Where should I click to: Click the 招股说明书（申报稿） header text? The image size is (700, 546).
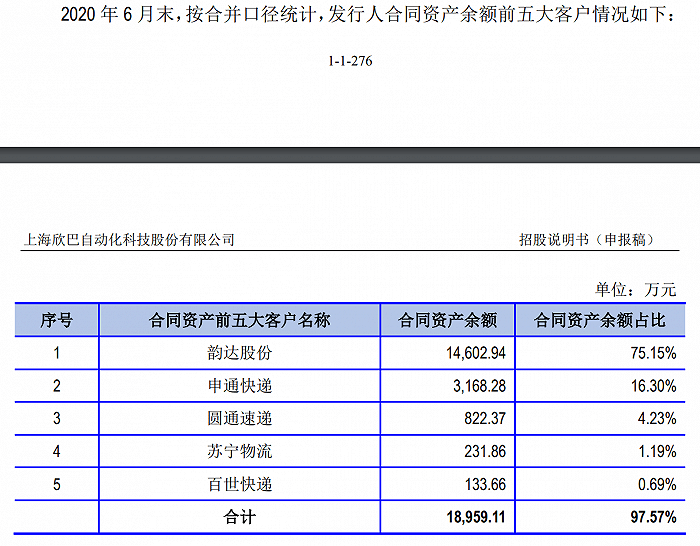point(590,240)
